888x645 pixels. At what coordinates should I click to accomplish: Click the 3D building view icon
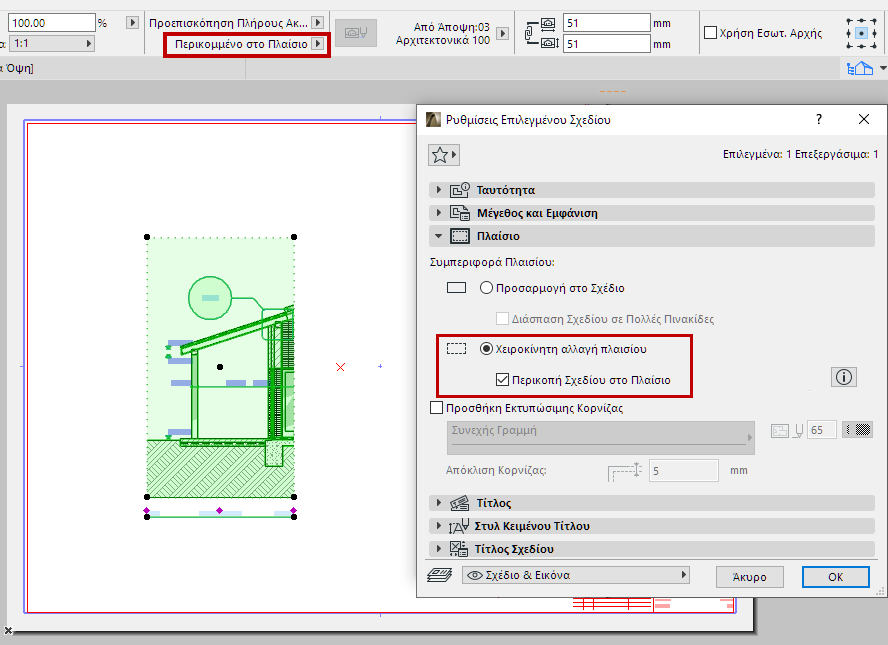point(860,69)
